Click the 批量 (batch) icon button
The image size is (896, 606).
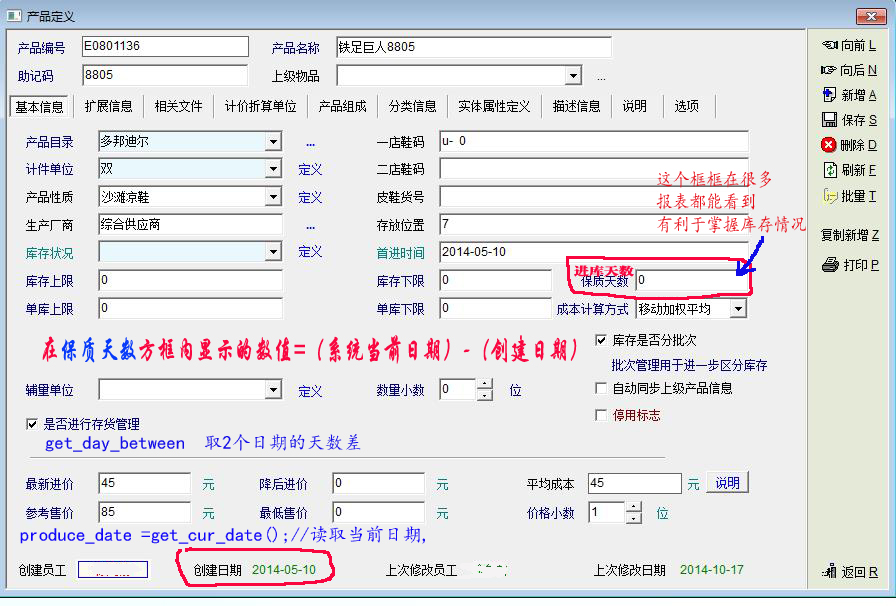coord(829,196)
